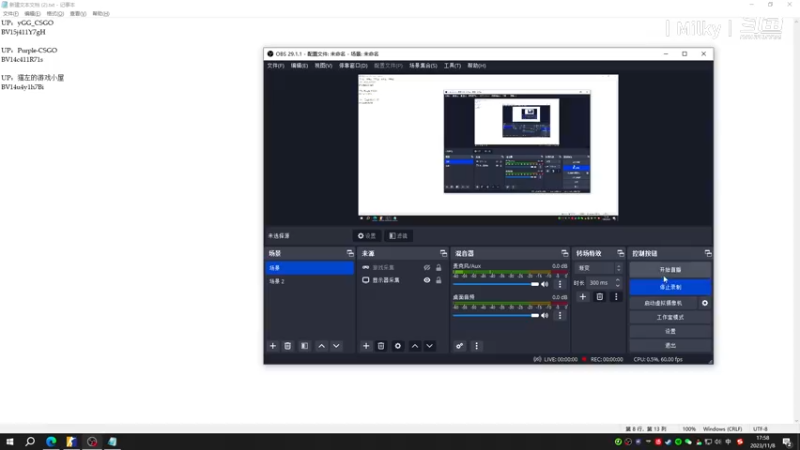Viewport: 800px width, 450px height.
Task: Click Filters button above Sources panel
Action: [x=398, y=236]
